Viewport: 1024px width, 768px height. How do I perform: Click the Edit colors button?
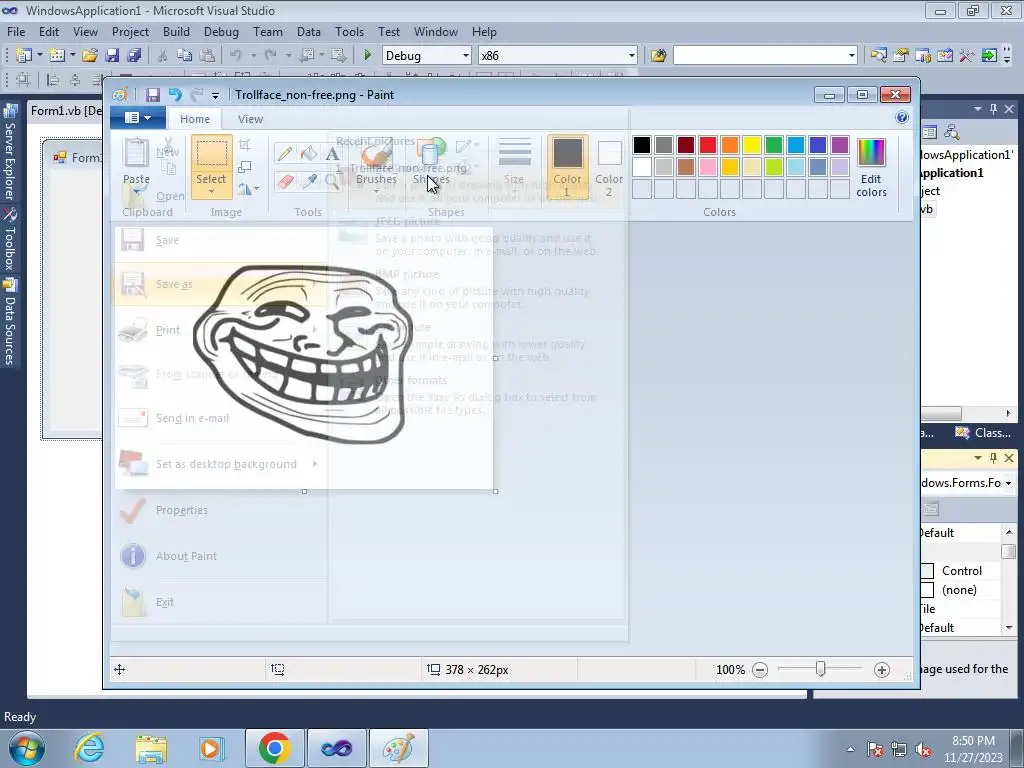click(x=871, y=168)
